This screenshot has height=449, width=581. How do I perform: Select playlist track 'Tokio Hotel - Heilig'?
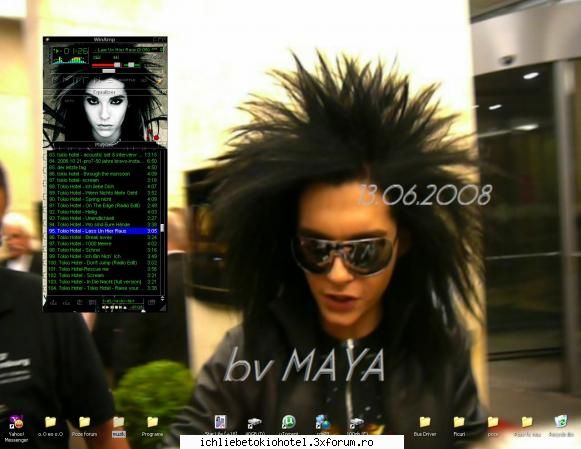(x=103, y=212)
